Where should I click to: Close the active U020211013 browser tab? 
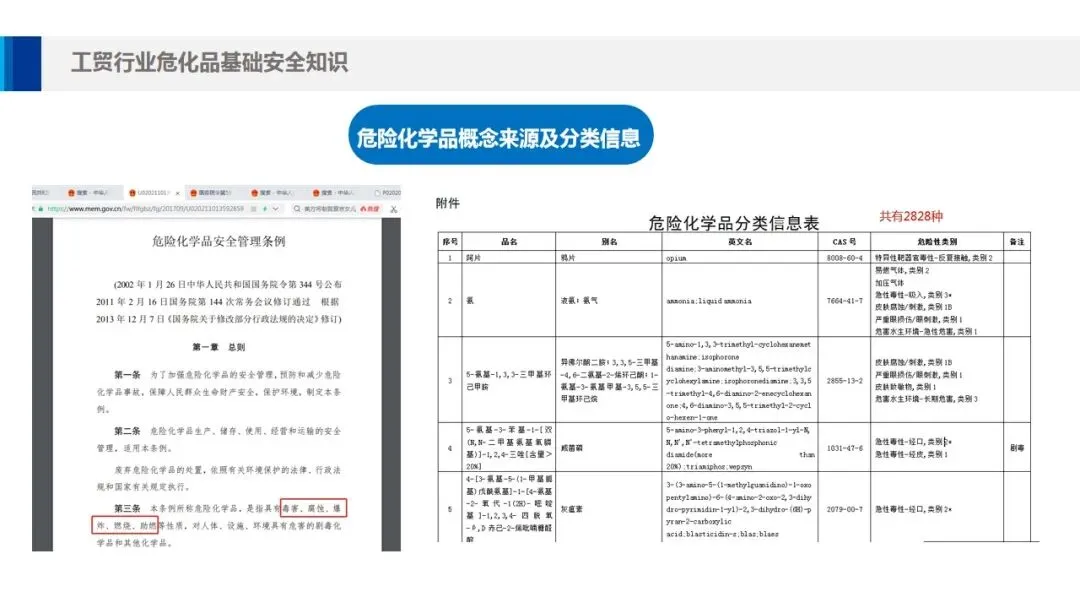[177, 193]
